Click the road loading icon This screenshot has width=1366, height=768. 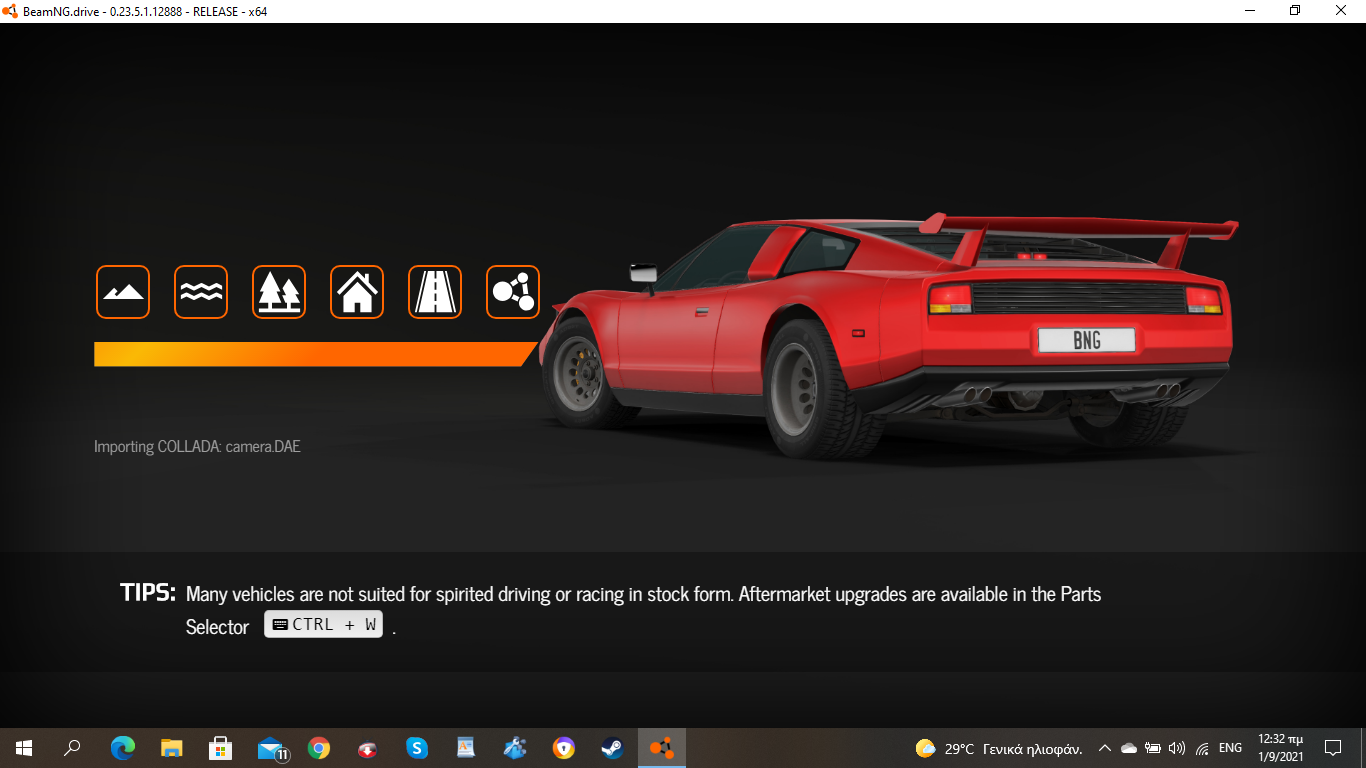pyautogui.click(x=435, y=292)
